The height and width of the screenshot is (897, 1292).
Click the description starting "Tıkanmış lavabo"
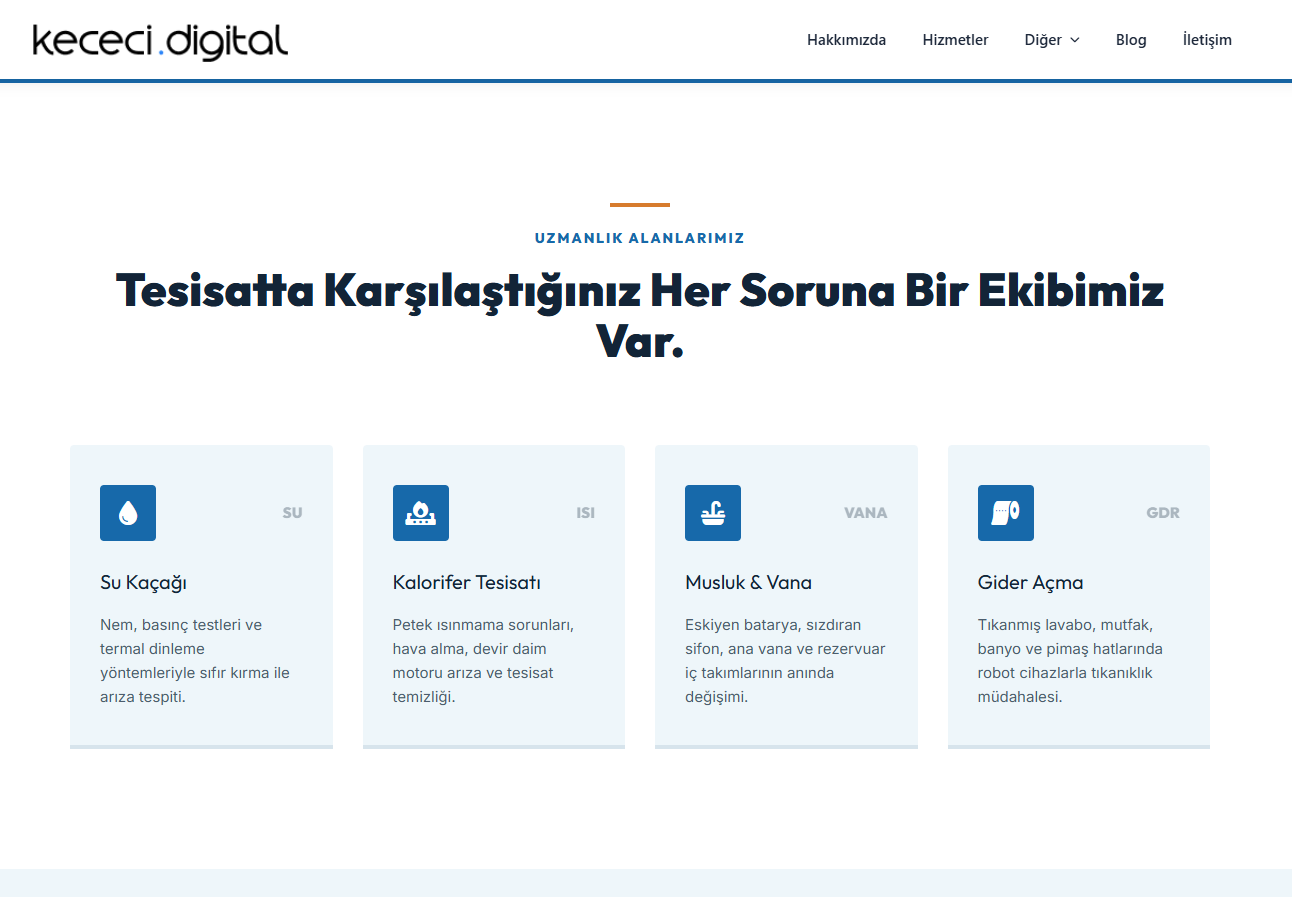tap(1071, 661)
